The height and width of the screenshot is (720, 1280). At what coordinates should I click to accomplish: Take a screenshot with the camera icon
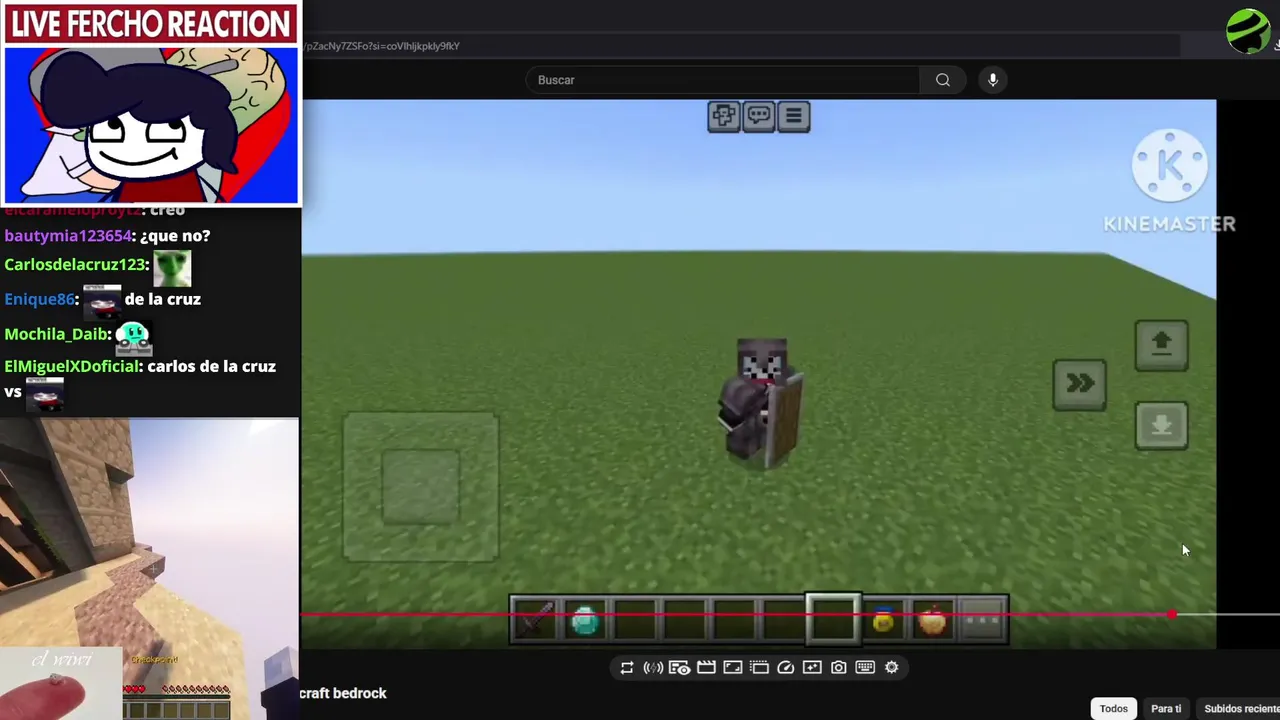(x=839, y=668)
